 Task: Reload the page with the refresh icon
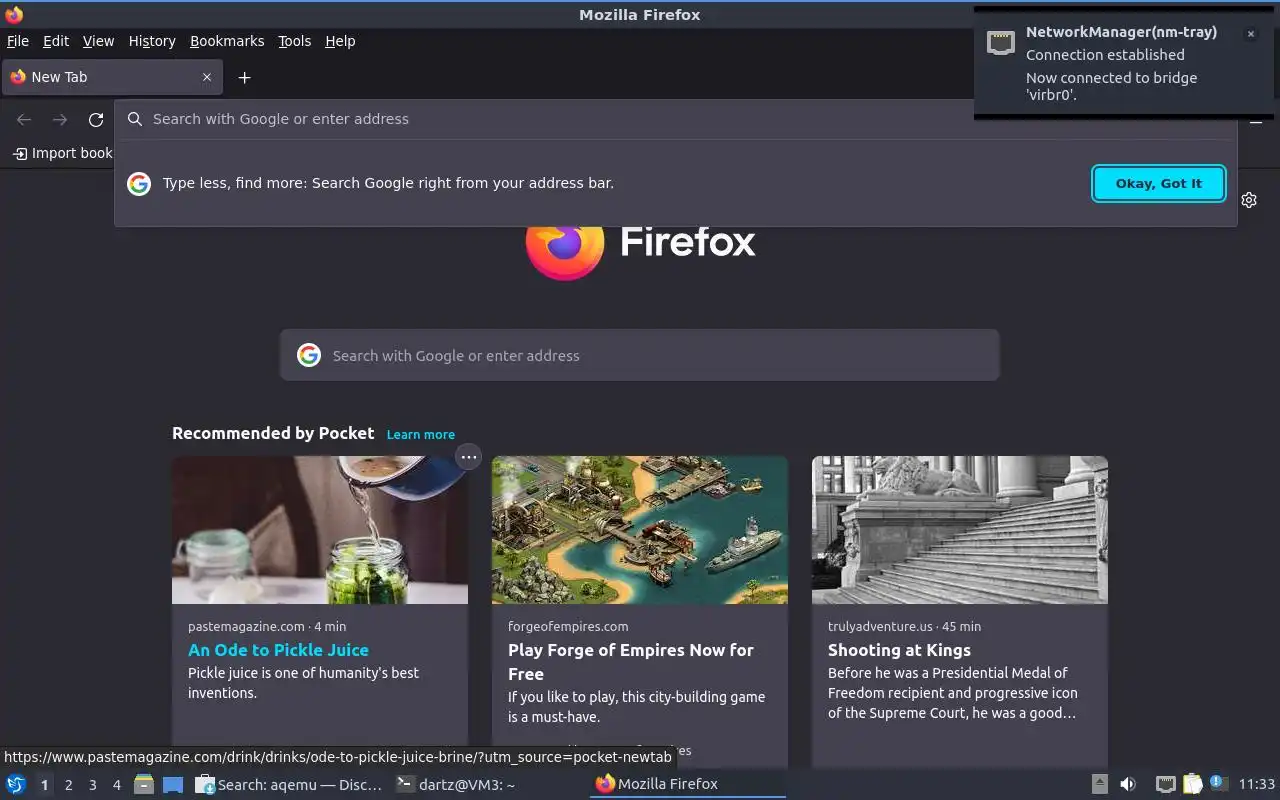coord(96,120)
